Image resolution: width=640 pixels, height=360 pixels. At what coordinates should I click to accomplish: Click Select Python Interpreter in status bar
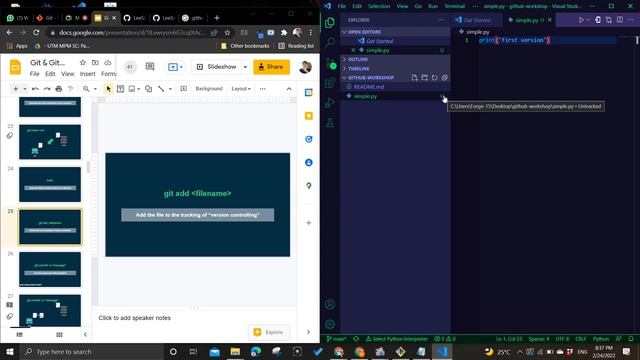pyautogui.click(x=396, y=339)
